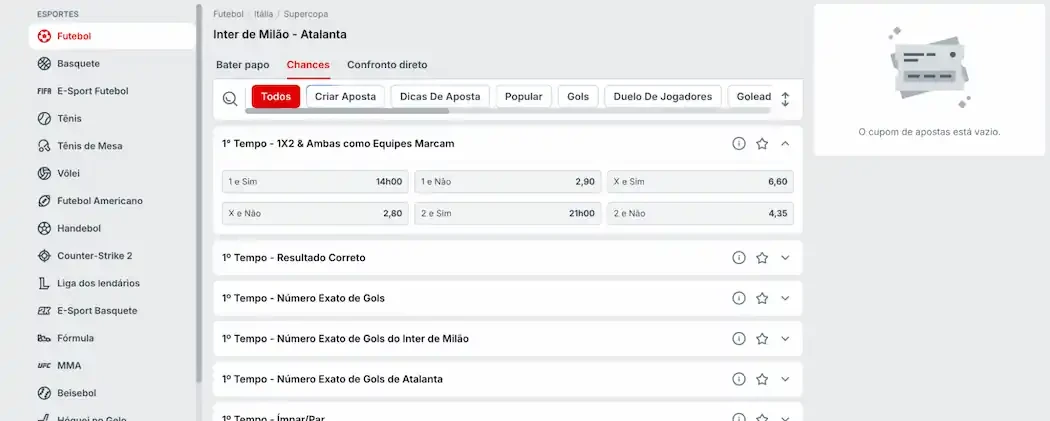Switch to the Bater papo tab
The width and height of the screenshot is (1050, 421).
click(x=243, y=65)
